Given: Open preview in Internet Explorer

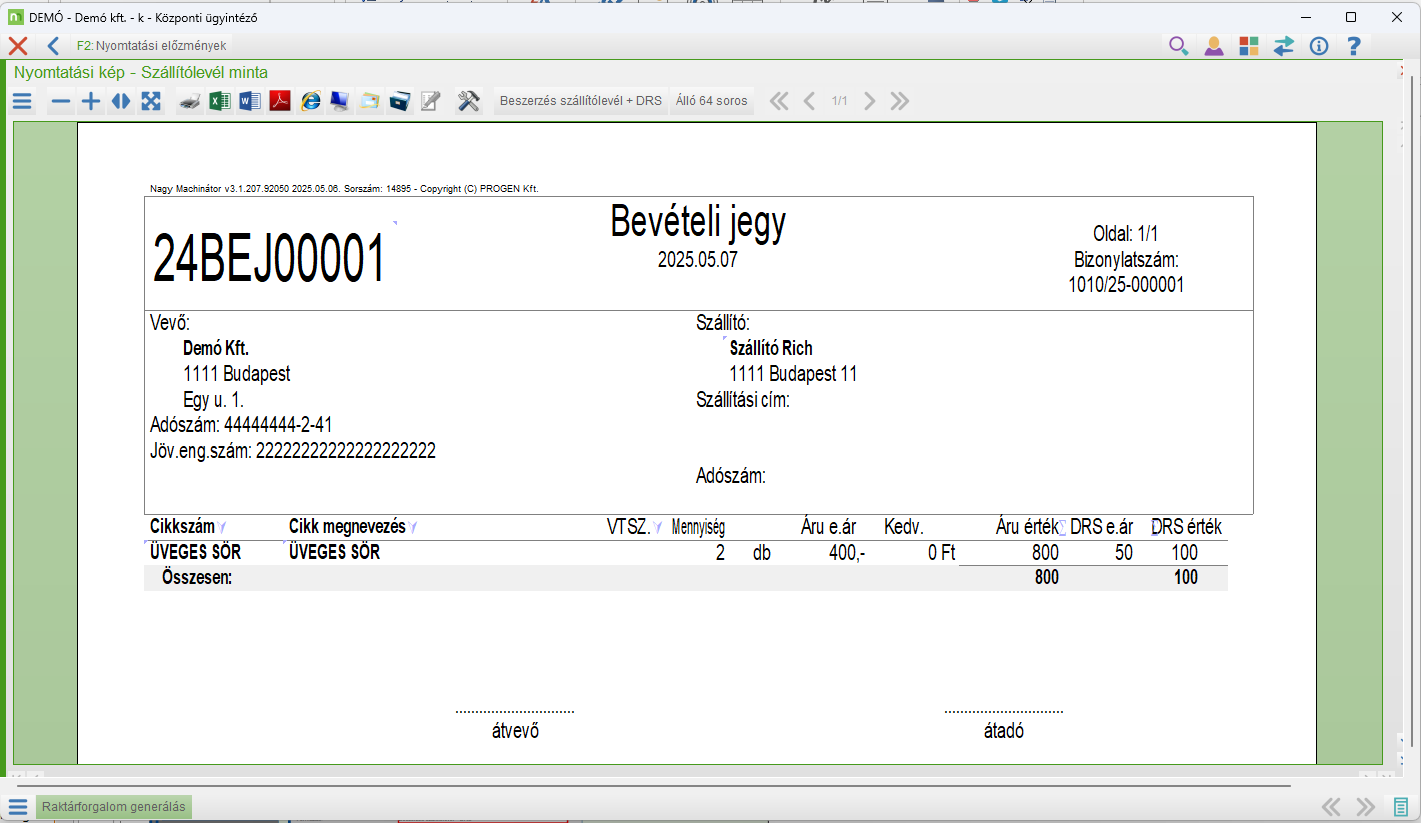Looking at the screenshot, I should [311, 101].
